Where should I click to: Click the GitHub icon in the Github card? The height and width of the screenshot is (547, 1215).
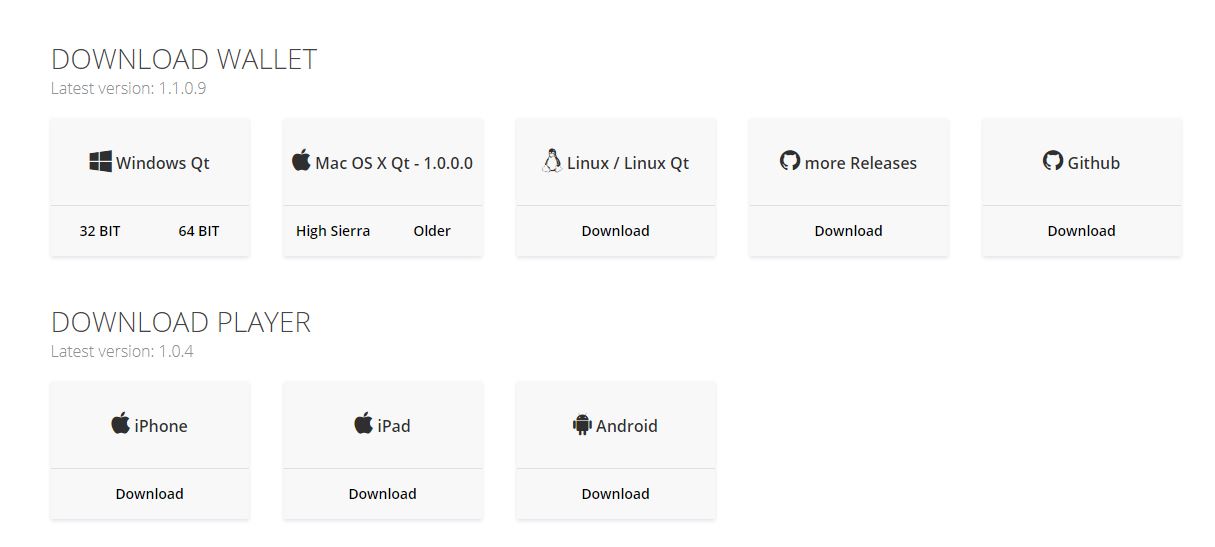[1052, 160]
